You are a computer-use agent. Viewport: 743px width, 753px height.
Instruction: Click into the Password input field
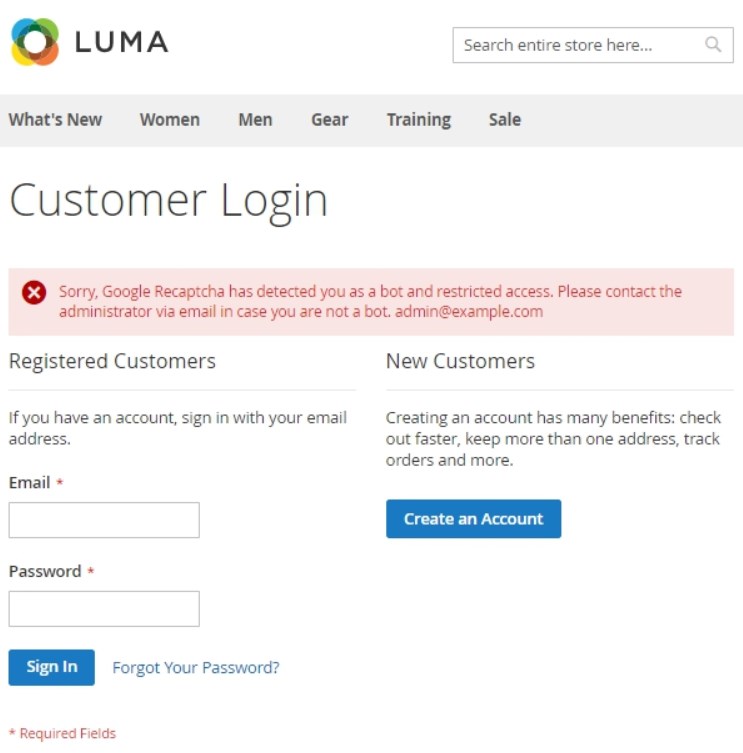click(104, 609)
